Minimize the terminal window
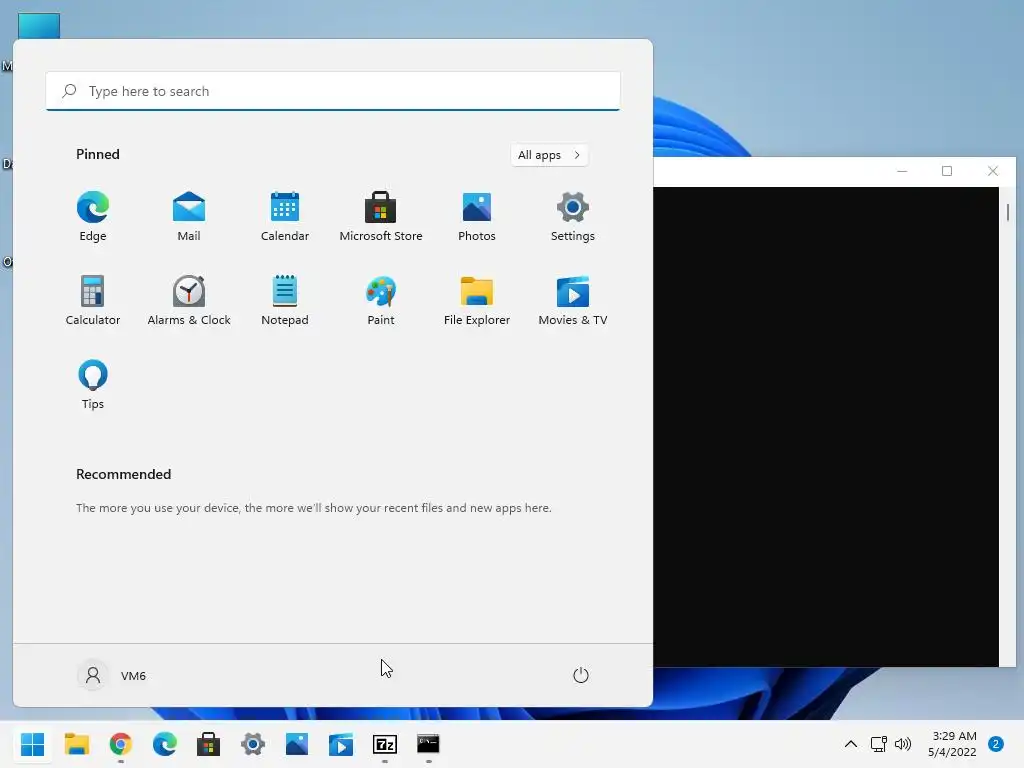1024x768 pixels. pyautogui.click(x=903, y=171)
